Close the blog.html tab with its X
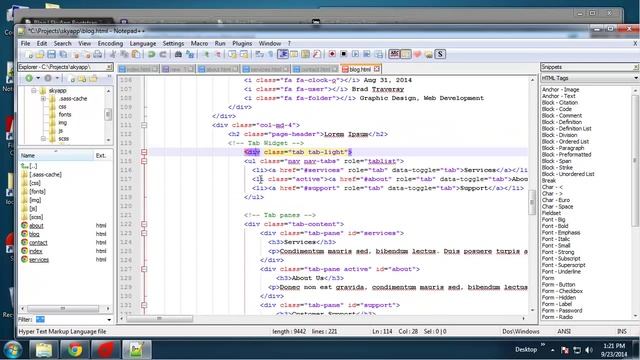640x360 pixels. pyautogui.click(x=376, y=69)
